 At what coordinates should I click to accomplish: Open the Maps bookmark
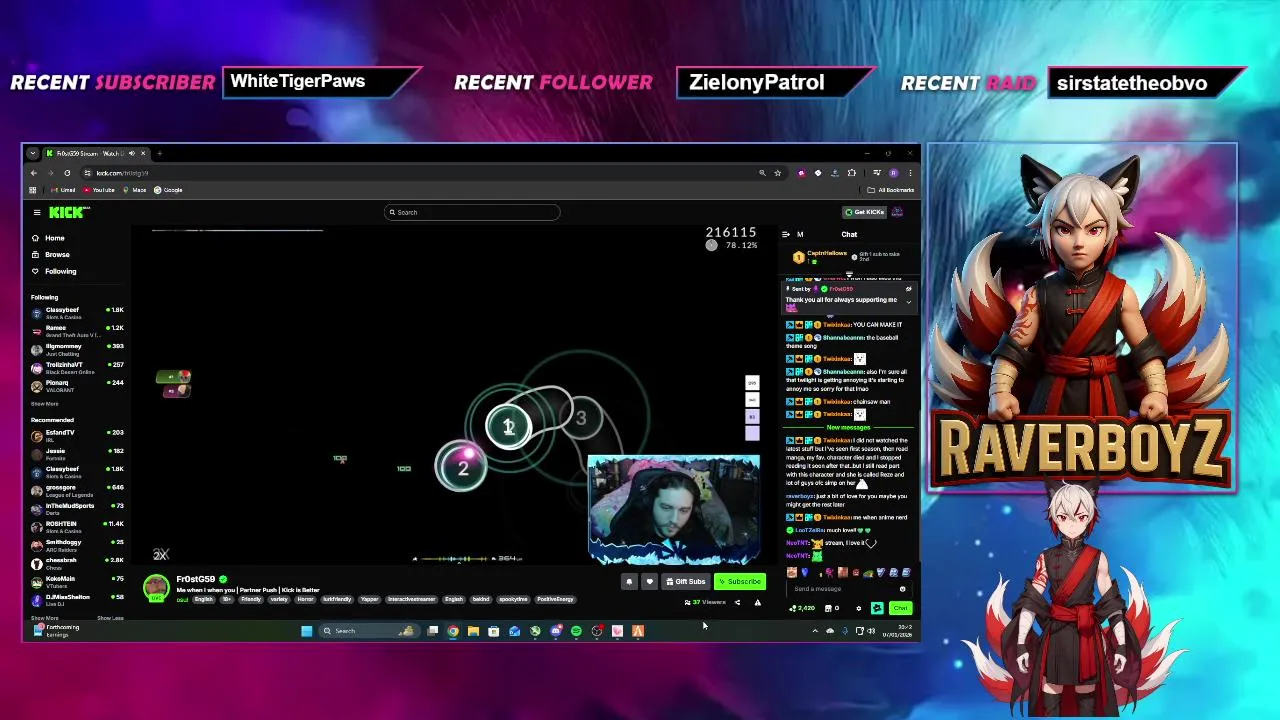[x=135, y=190]
